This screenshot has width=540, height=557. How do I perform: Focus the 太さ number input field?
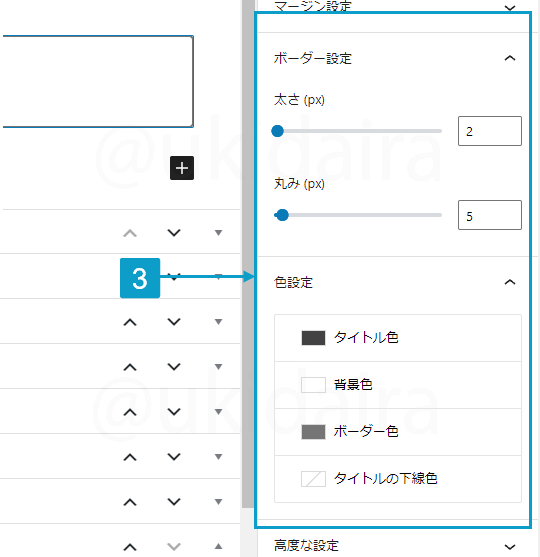490,131
